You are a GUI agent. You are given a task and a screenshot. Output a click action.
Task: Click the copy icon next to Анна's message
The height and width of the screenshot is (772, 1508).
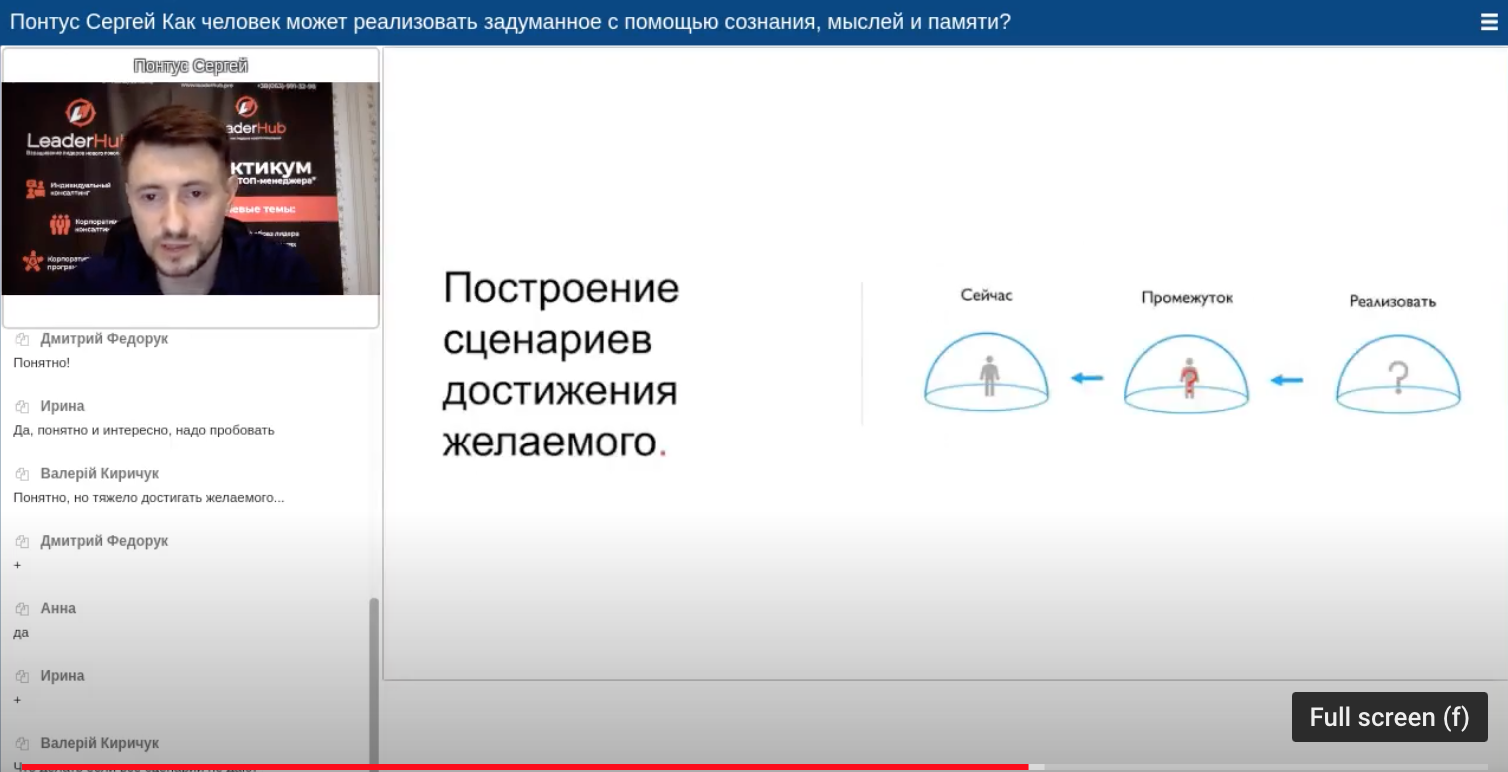21,607
